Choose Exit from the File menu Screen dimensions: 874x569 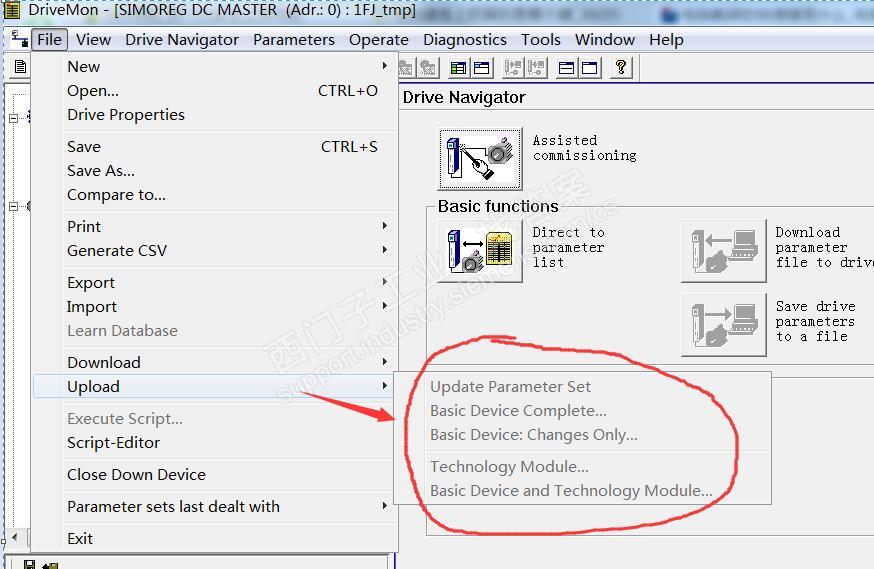(x=215, y=538)
